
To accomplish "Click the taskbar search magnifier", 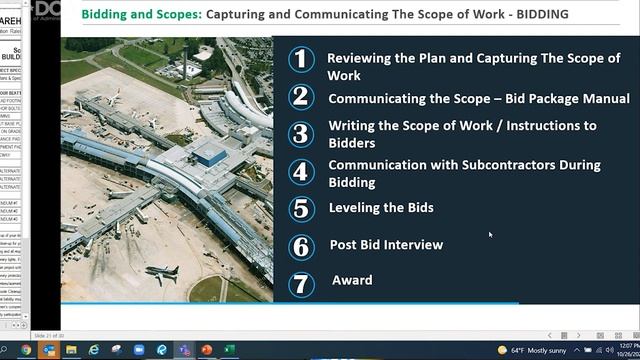I will (x=4, y=350).
